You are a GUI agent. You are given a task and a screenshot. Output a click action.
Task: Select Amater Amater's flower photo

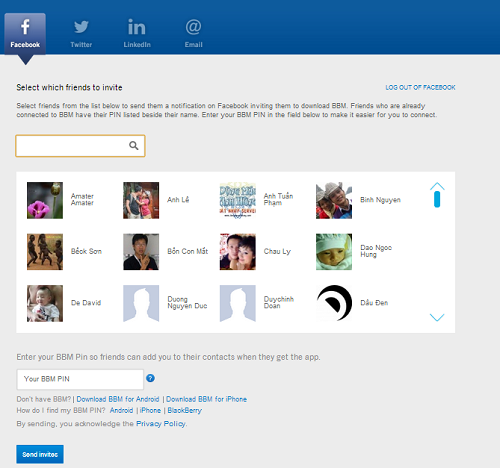(45, 200)
